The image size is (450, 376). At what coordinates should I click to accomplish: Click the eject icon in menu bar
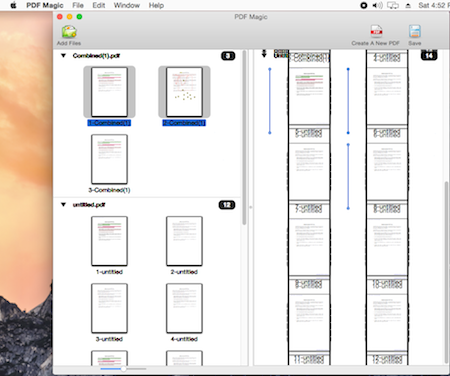[x=408, y=6]
